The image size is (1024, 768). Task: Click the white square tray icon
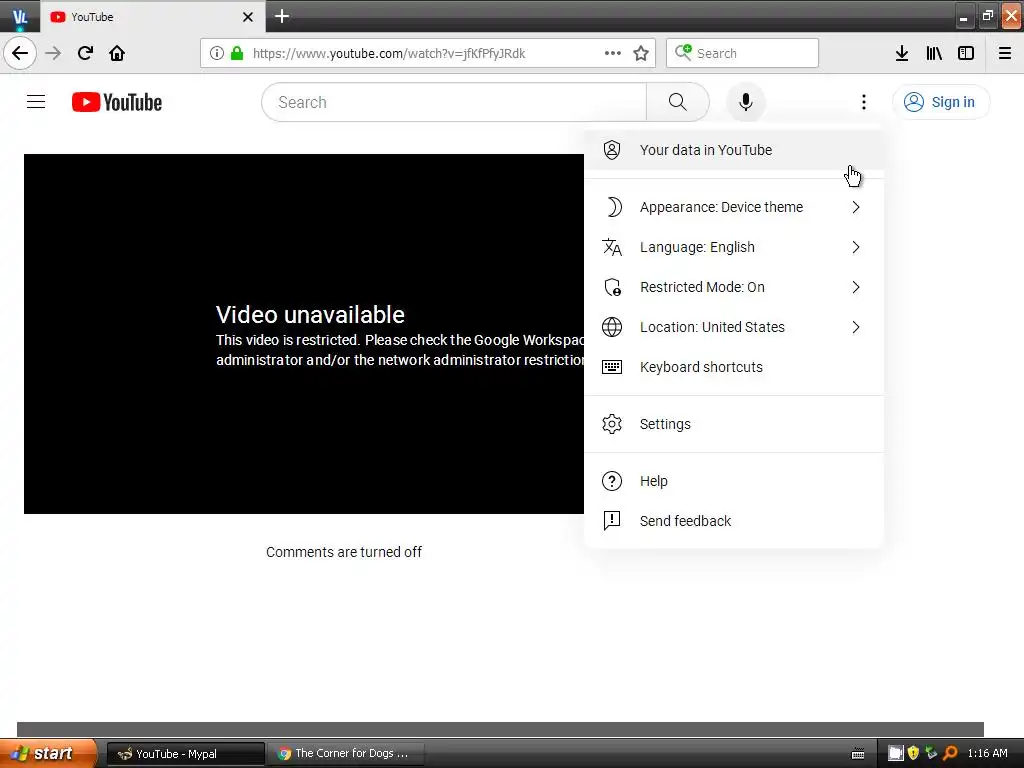click(895, 753)
